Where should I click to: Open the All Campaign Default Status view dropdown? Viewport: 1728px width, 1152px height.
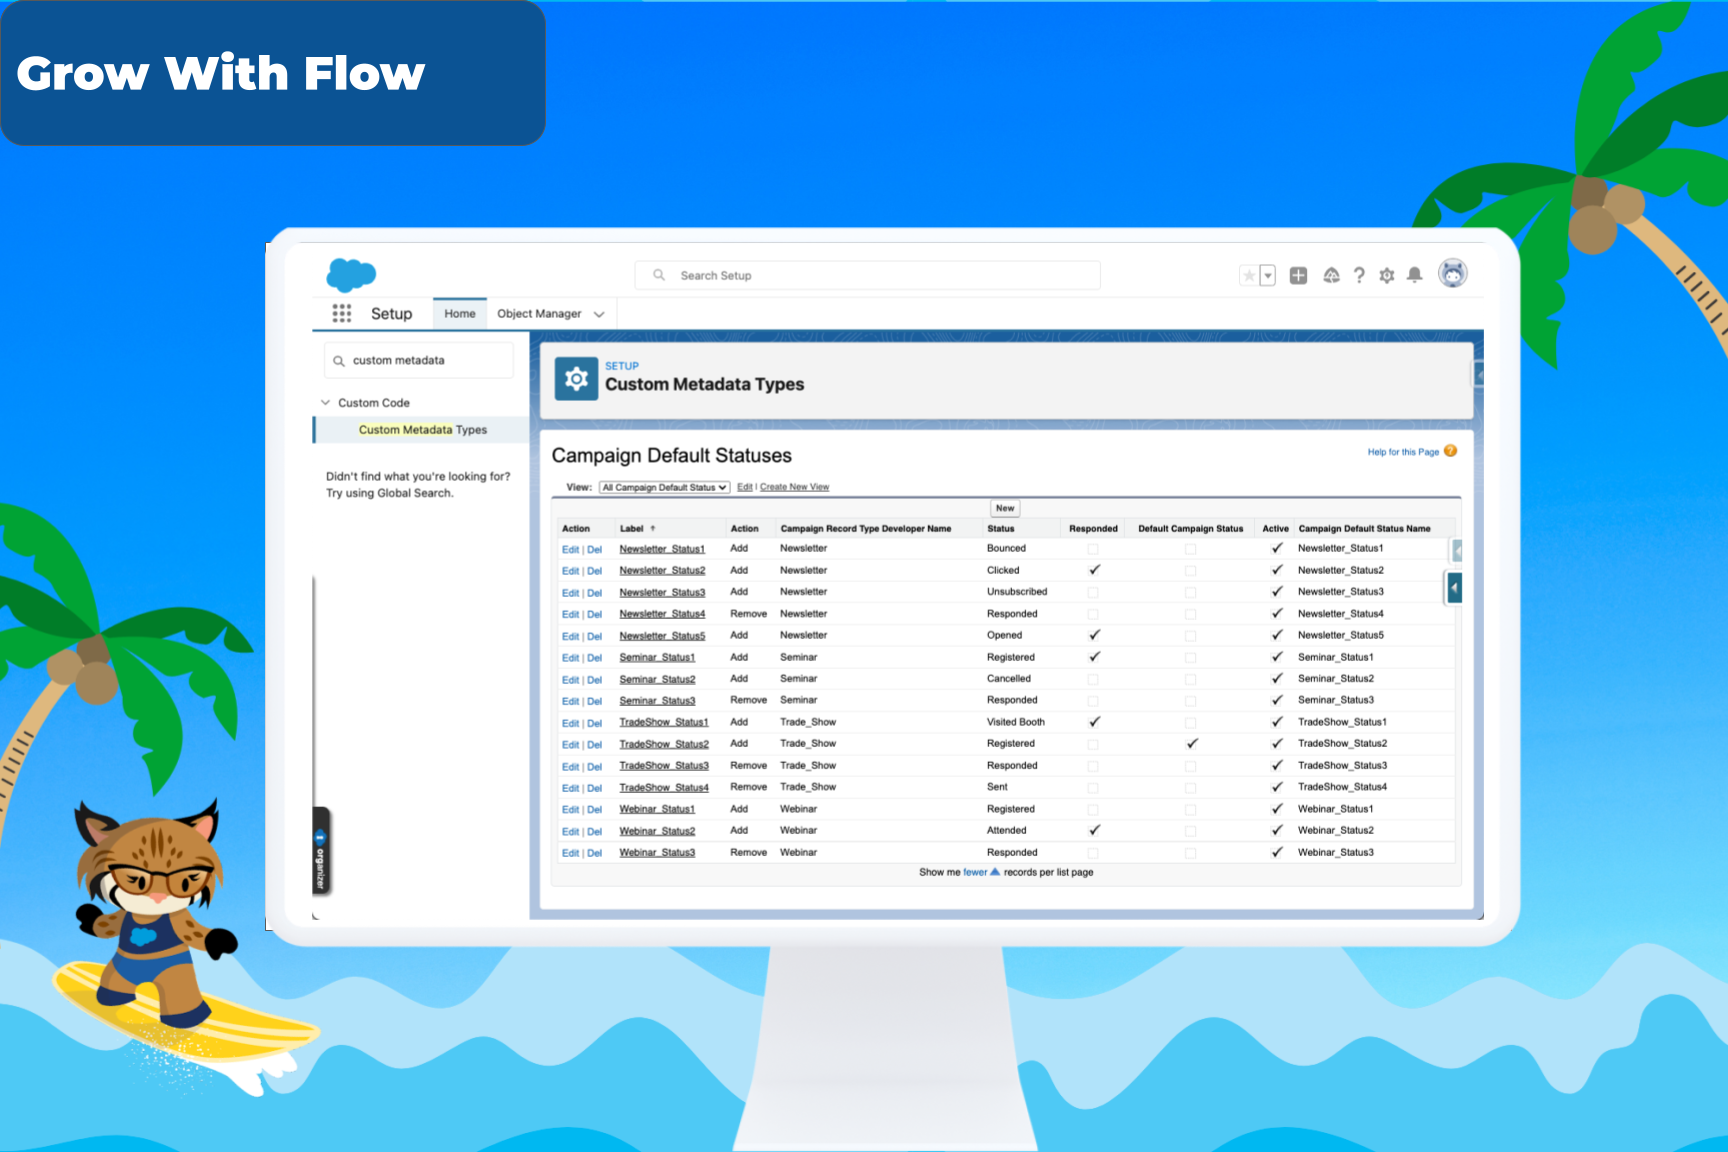664,488
